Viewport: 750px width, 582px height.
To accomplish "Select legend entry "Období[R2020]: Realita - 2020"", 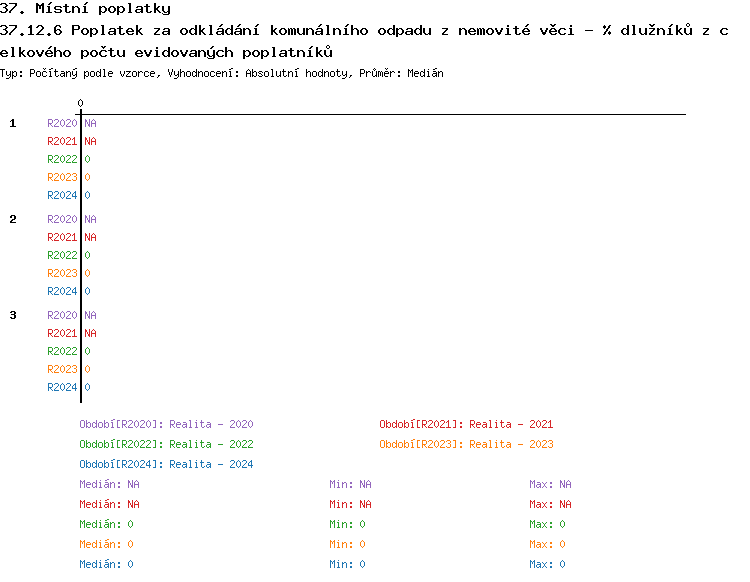I will click(x=166, y=424).
